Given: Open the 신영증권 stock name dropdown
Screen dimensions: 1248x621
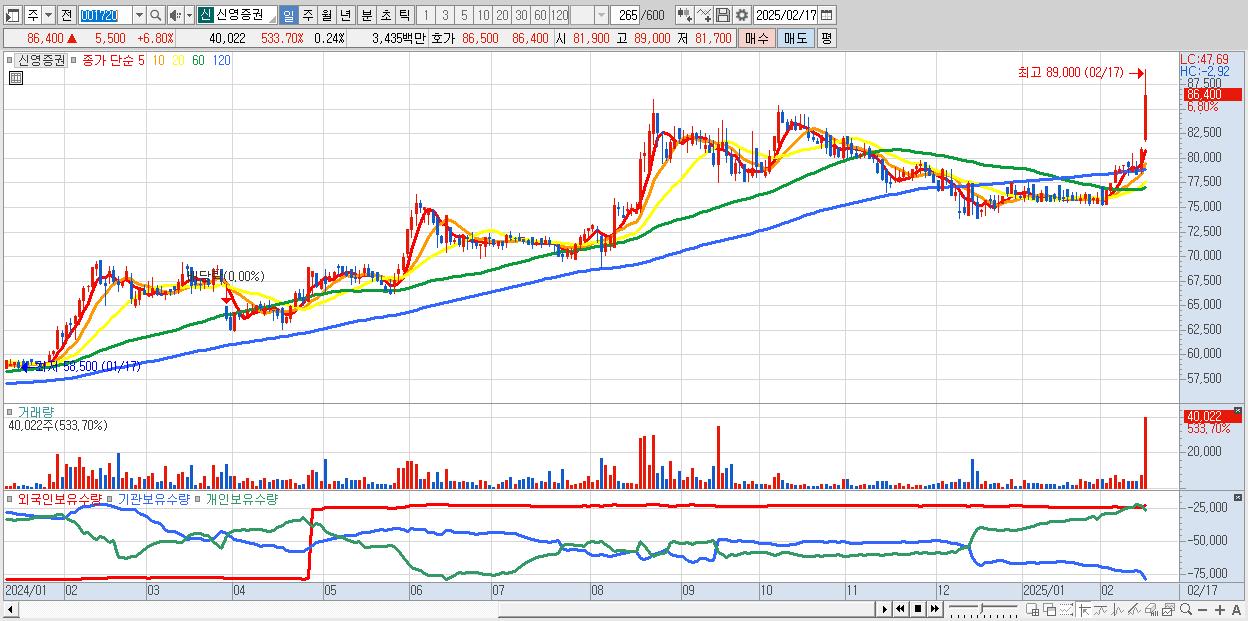Looking at the screenshot, I should [272, 20].
